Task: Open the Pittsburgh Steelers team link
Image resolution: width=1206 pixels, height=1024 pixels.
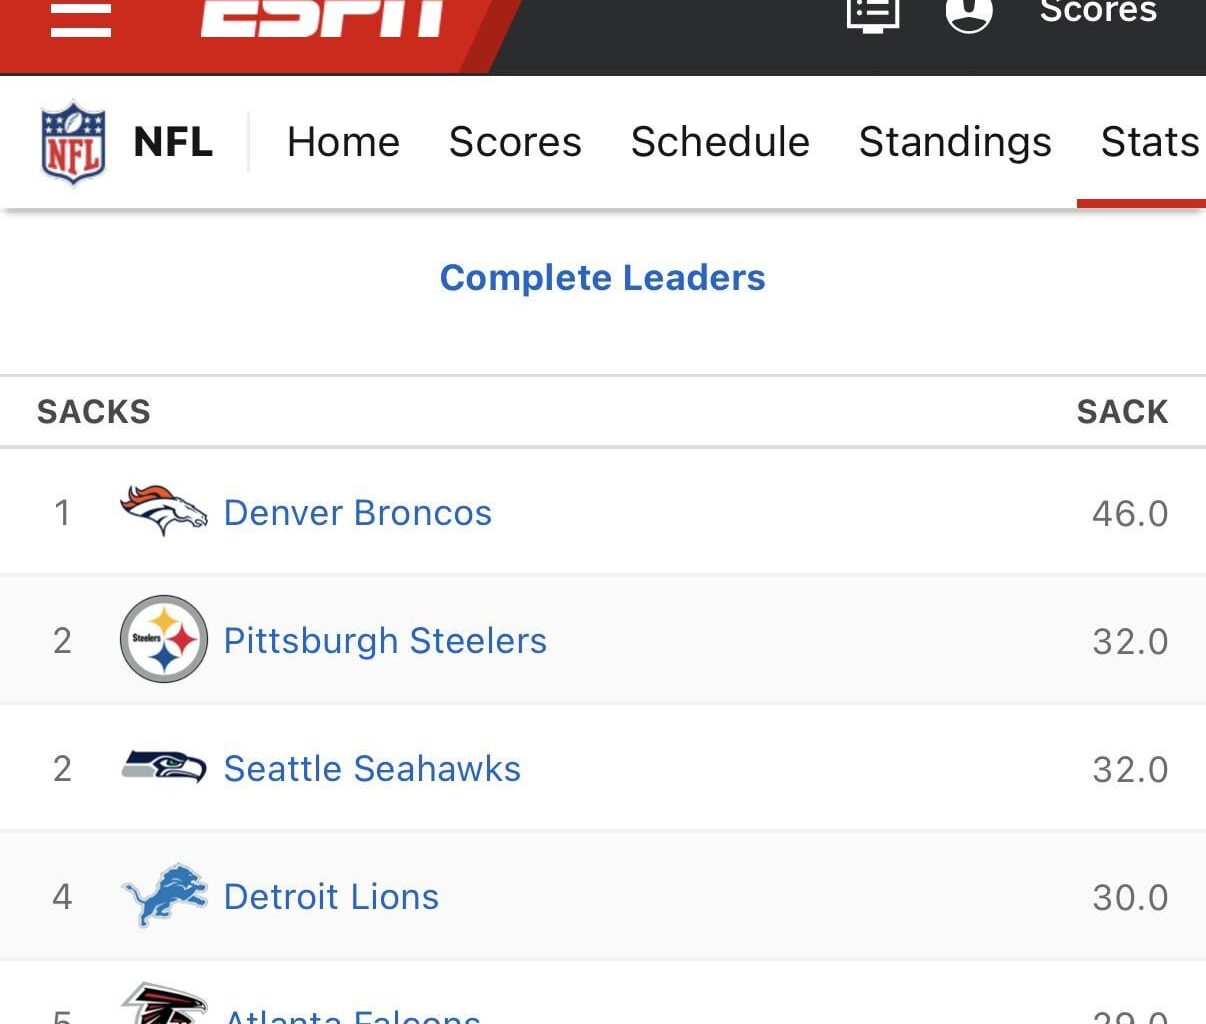Action: coord(385,640)
